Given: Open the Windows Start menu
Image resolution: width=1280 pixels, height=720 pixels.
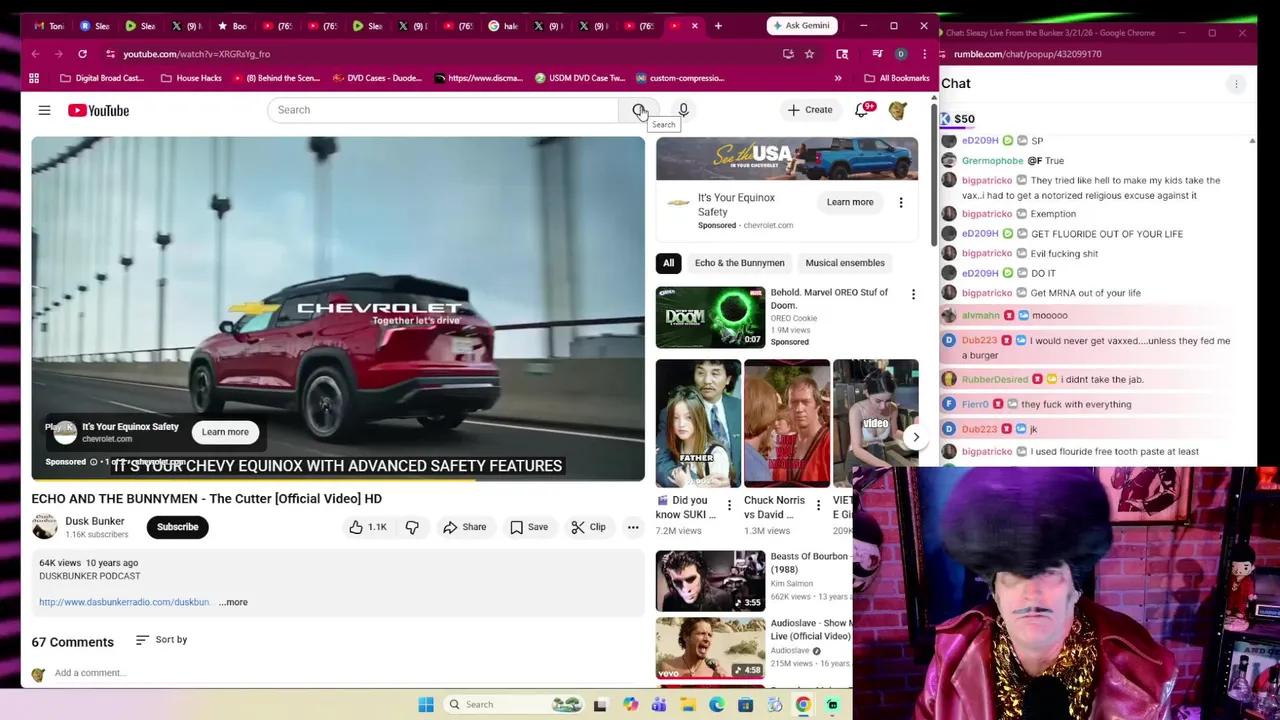Looking at the screenshot, I should point(426,705).
